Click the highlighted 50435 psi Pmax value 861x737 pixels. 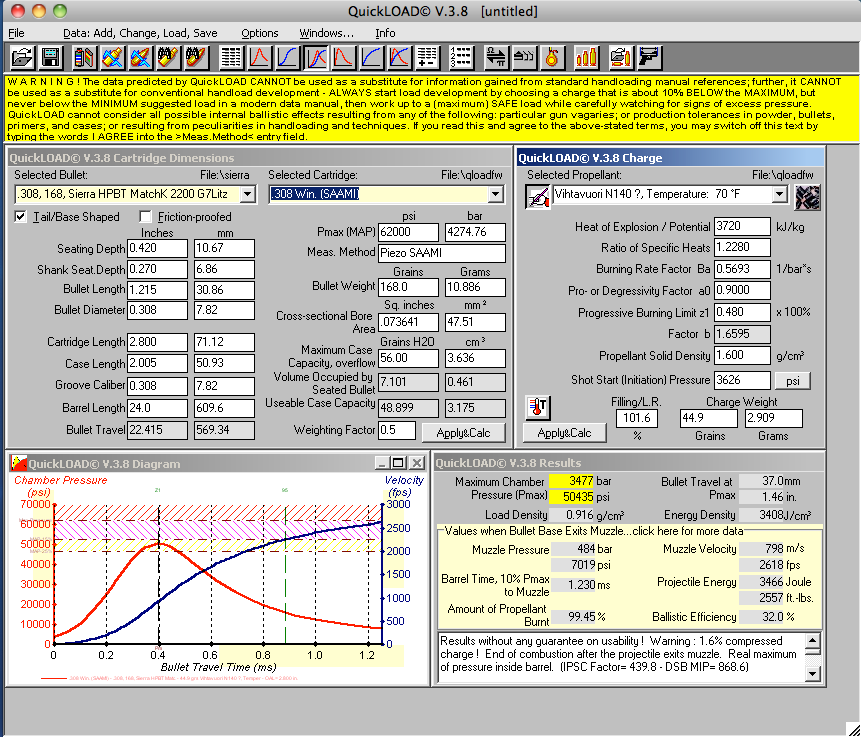click(x=572, y=497)
